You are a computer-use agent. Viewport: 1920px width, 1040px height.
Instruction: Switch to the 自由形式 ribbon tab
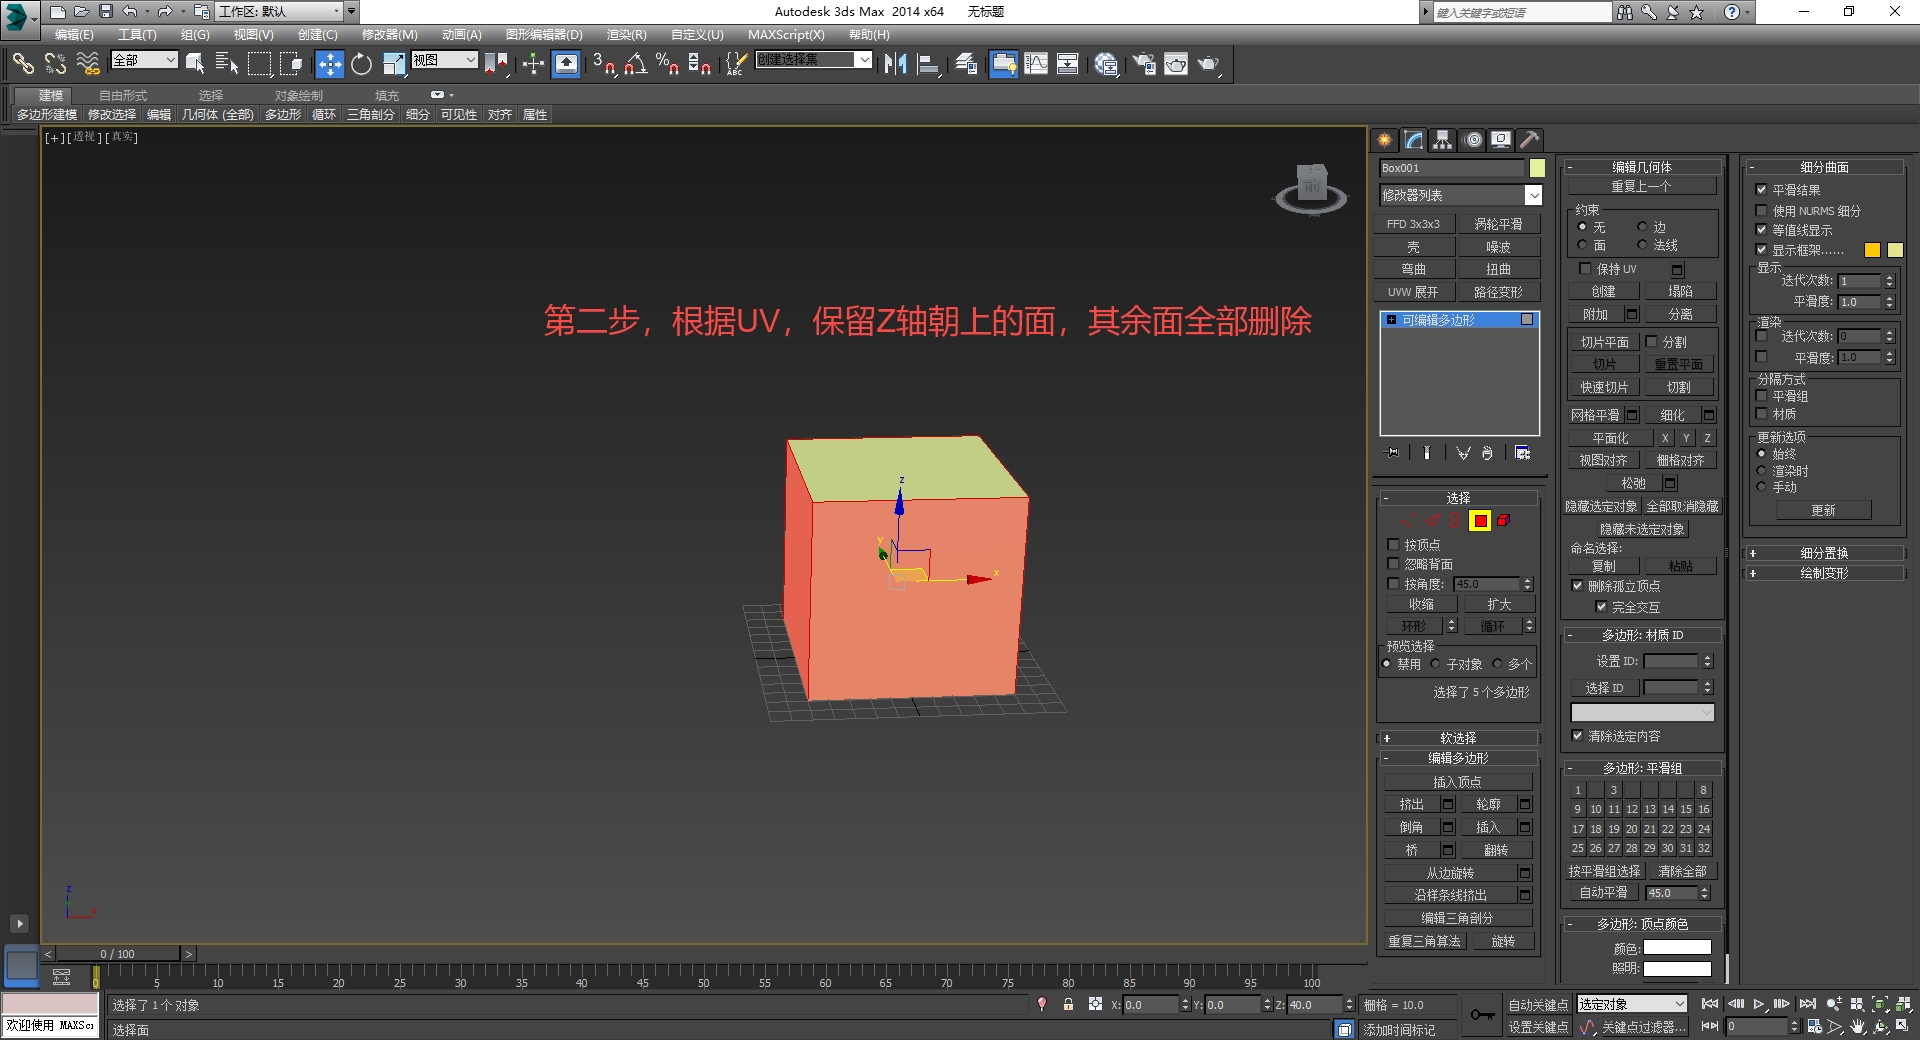[x=123, y=95]
